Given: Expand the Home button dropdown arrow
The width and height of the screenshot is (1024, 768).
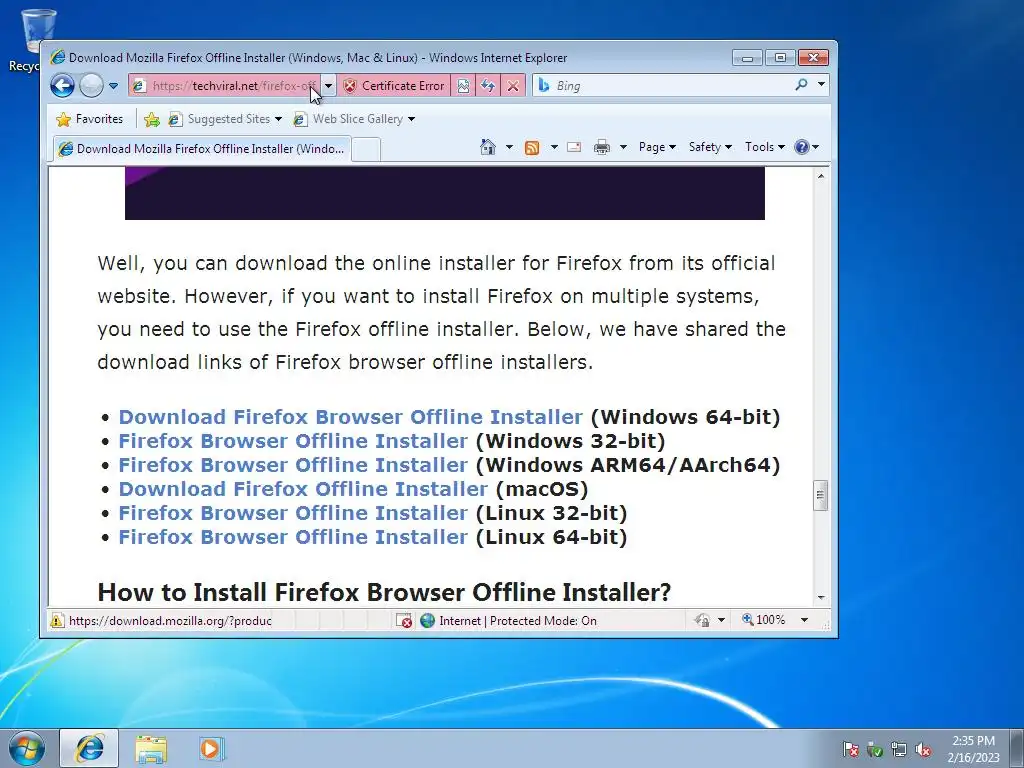Looking at the screenshot, I should 509,147.
